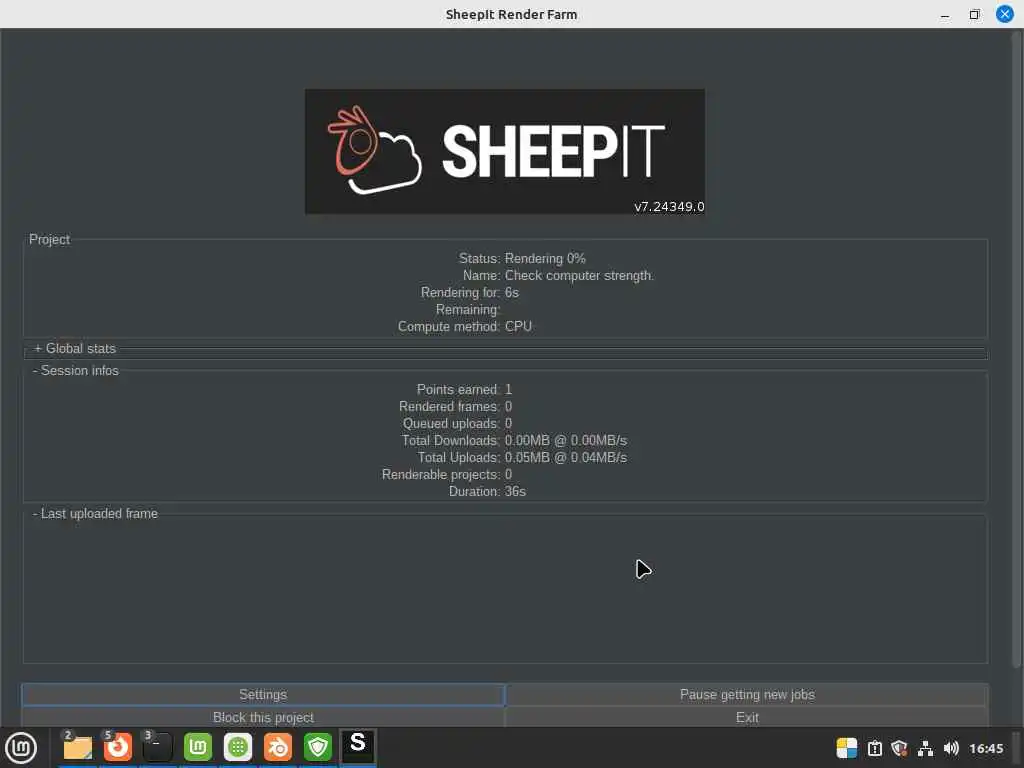Open the Settings button

(x=263, y=695)
